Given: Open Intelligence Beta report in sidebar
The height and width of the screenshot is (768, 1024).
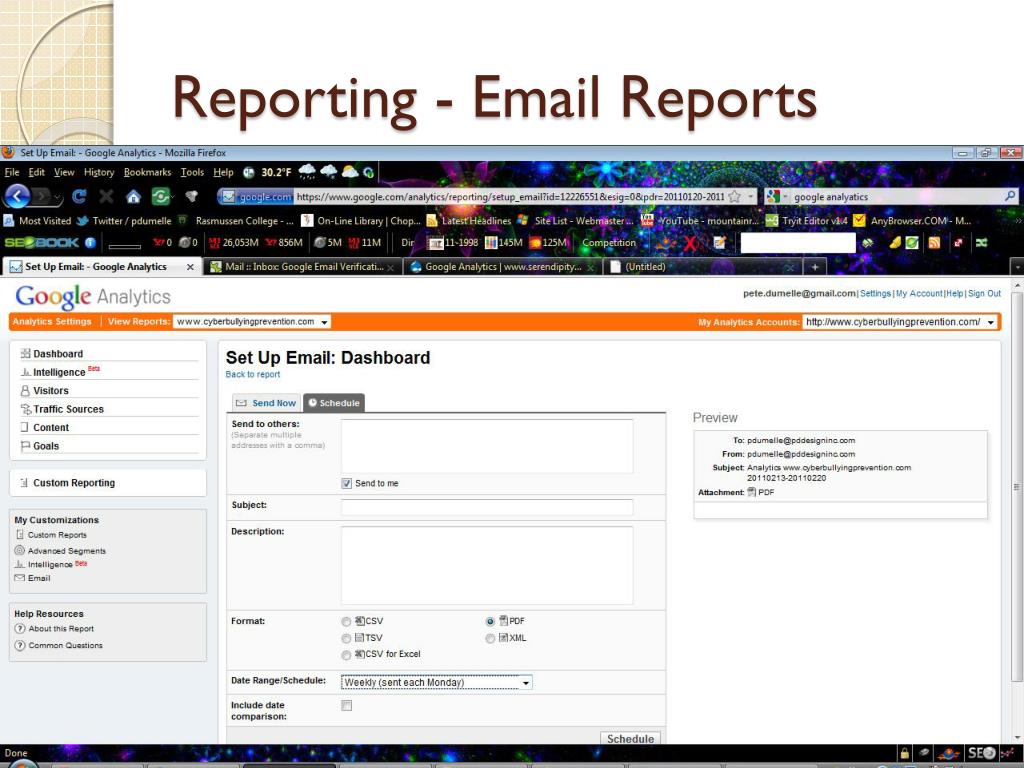Looking at the screenshot, I should (x=59, y=372).
